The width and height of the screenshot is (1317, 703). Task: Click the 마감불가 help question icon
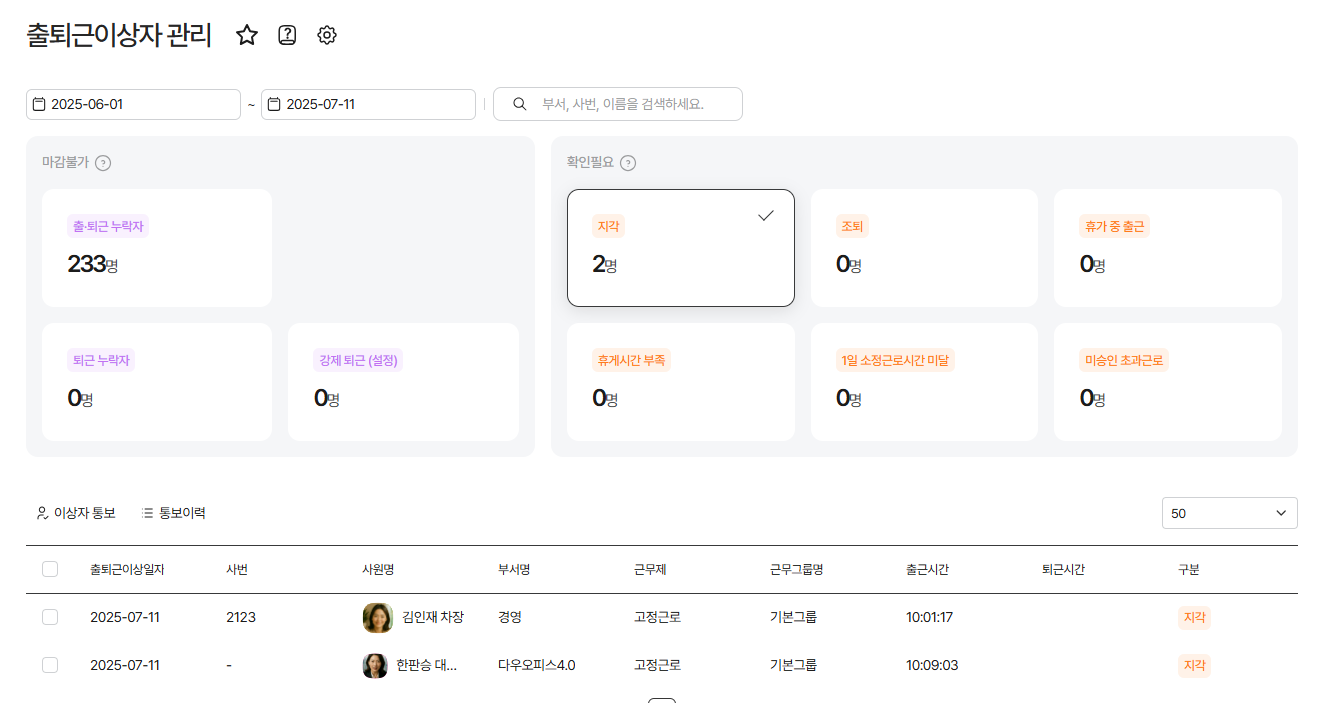coord(103,163)
